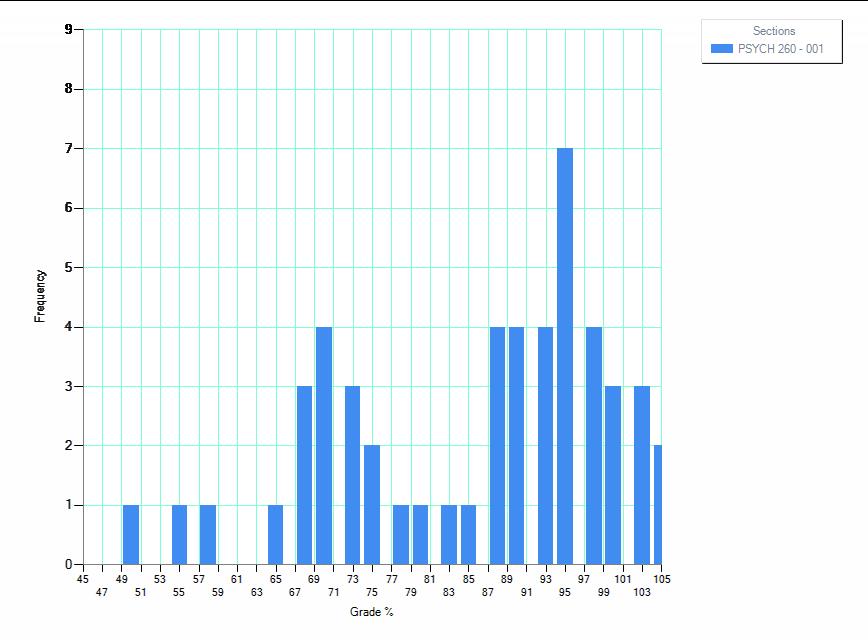Click the Grade % x-axis title
The image size is (868, 644).
371,612
